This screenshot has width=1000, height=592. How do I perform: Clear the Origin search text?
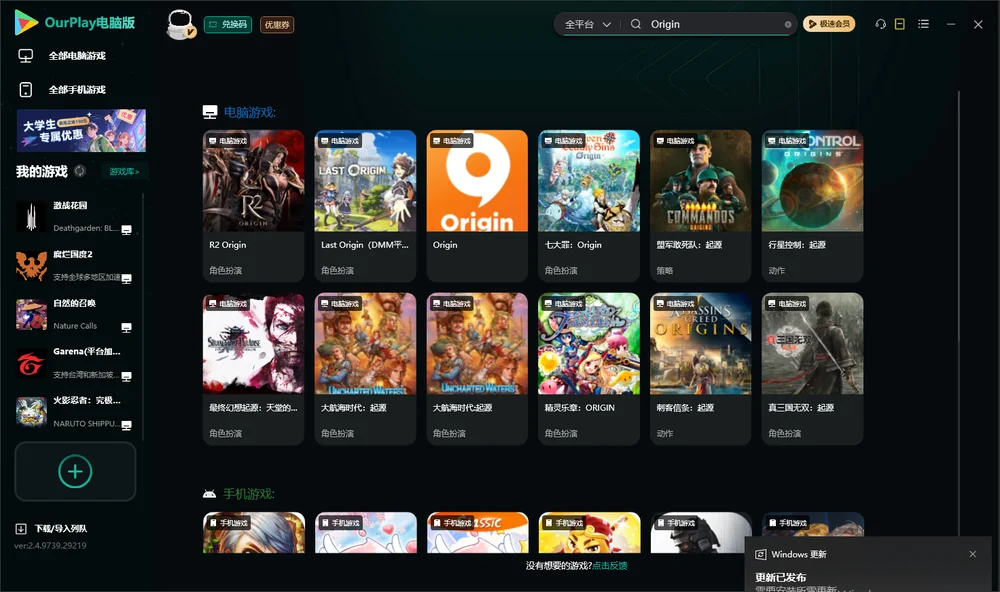[788, 25]
